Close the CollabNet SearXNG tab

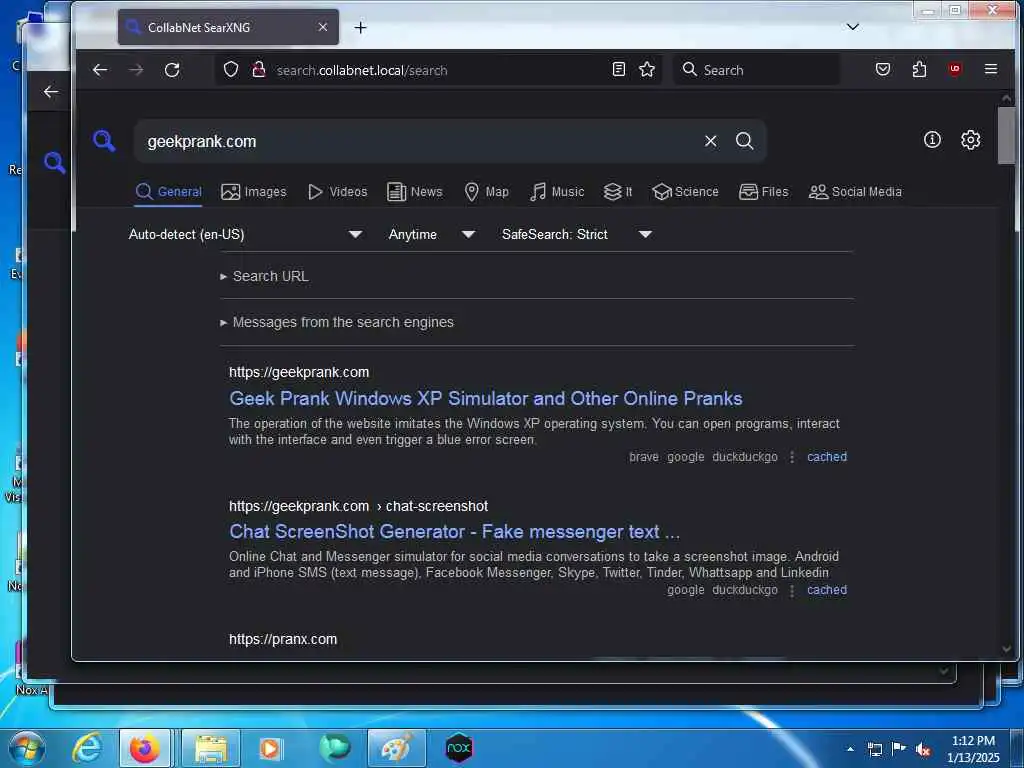pos(323,27)
